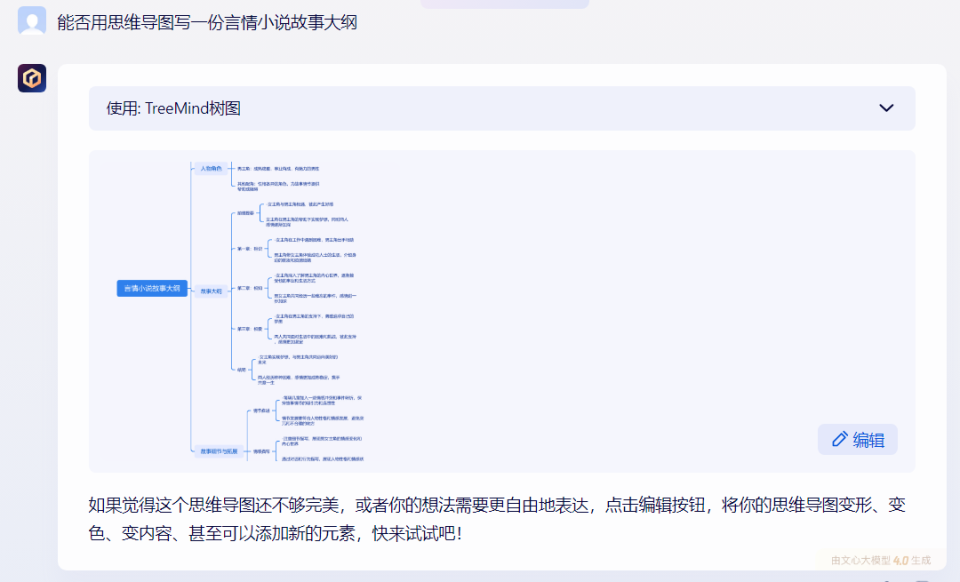The image size is (960, 582).
Task: Click the 编辑 button on the mind map
Action: 858,439
